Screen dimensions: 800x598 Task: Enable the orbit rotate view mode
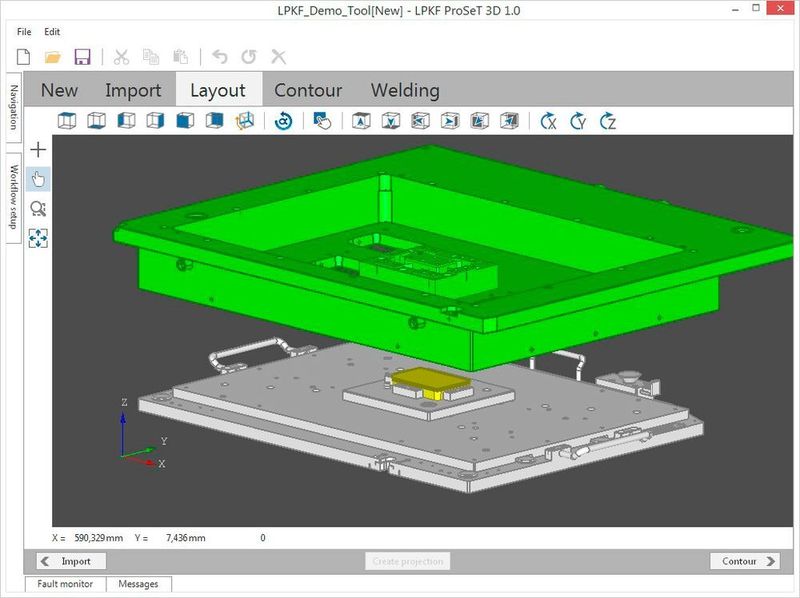click(x=283, y=120)
